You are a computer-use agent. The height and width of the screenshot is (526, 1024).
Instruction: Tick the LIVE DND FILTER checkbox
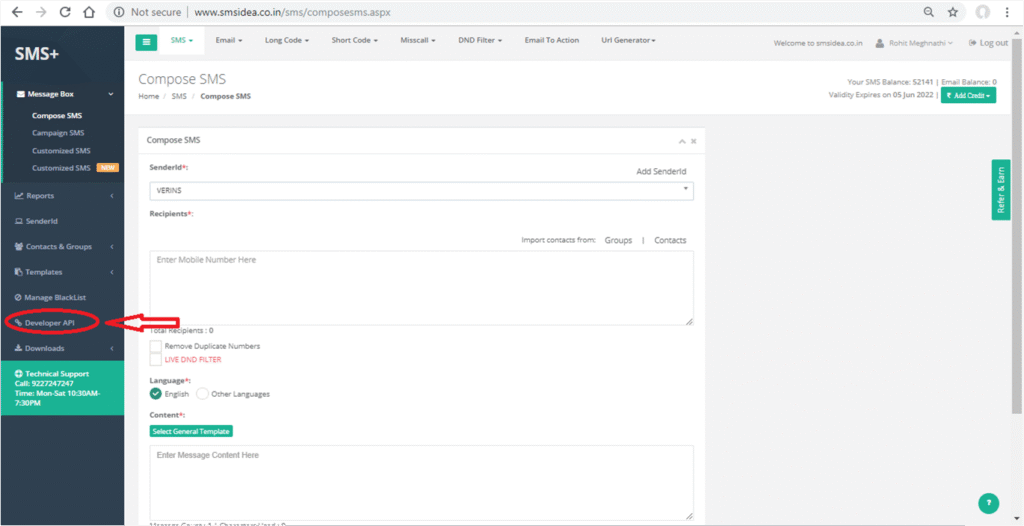tap(155, 359)
